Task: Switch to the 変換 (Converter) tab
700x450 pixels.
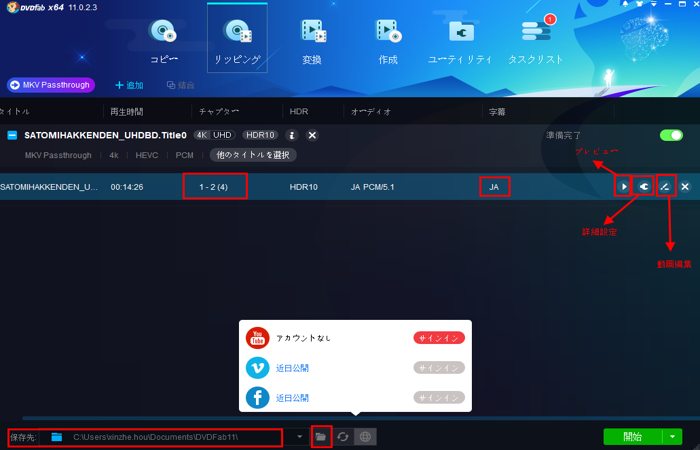Action: (x=312, y=42)
